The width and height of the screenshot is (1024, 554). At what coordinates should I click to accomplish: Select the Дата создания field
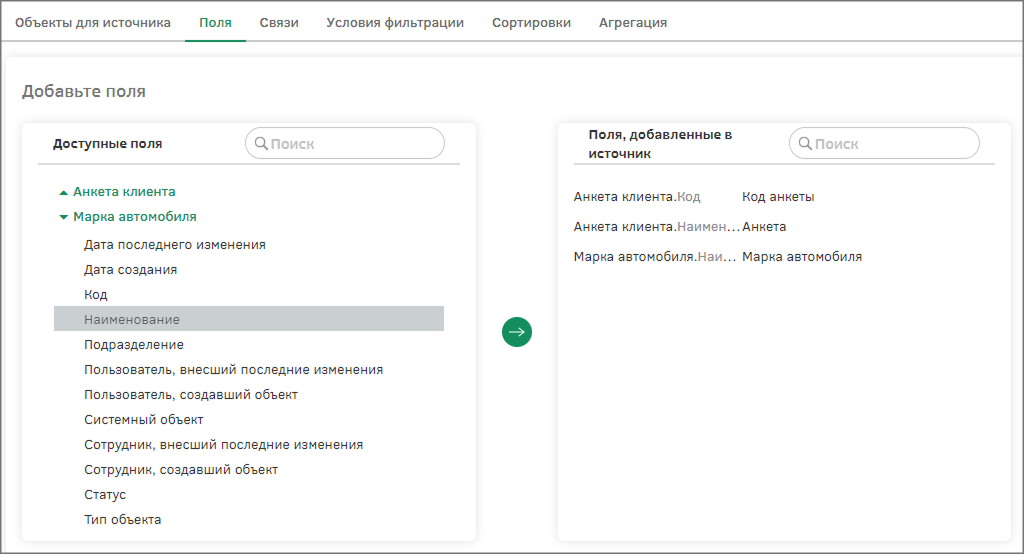coord(130,269)
